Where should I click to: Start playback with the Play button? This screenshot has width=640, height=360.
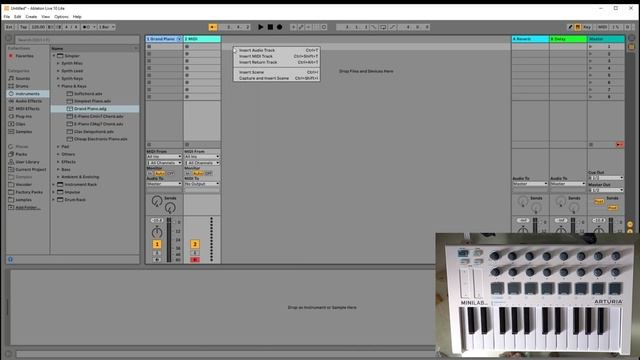pos(260,27)
